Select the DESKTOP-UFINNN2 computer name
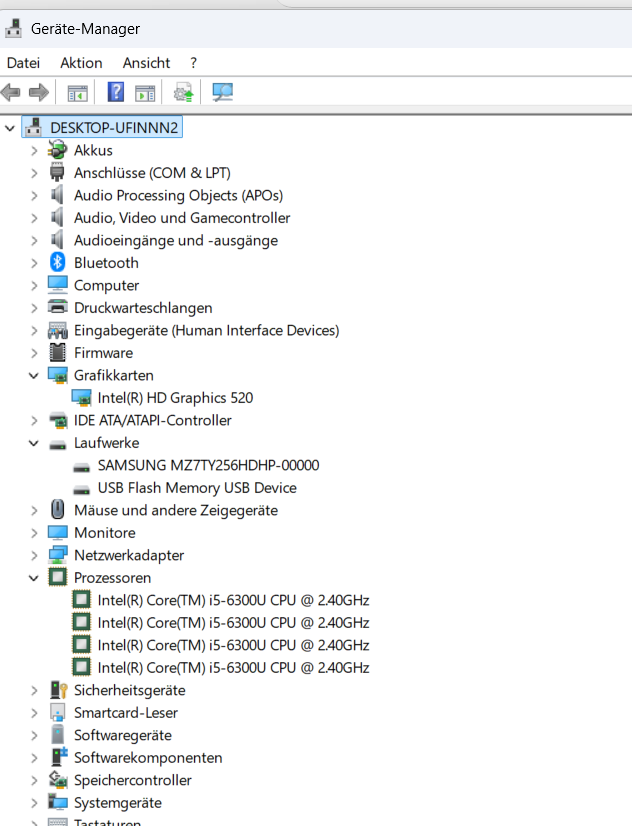The height and width of the screenshot is (826, 632). point(114,127)
